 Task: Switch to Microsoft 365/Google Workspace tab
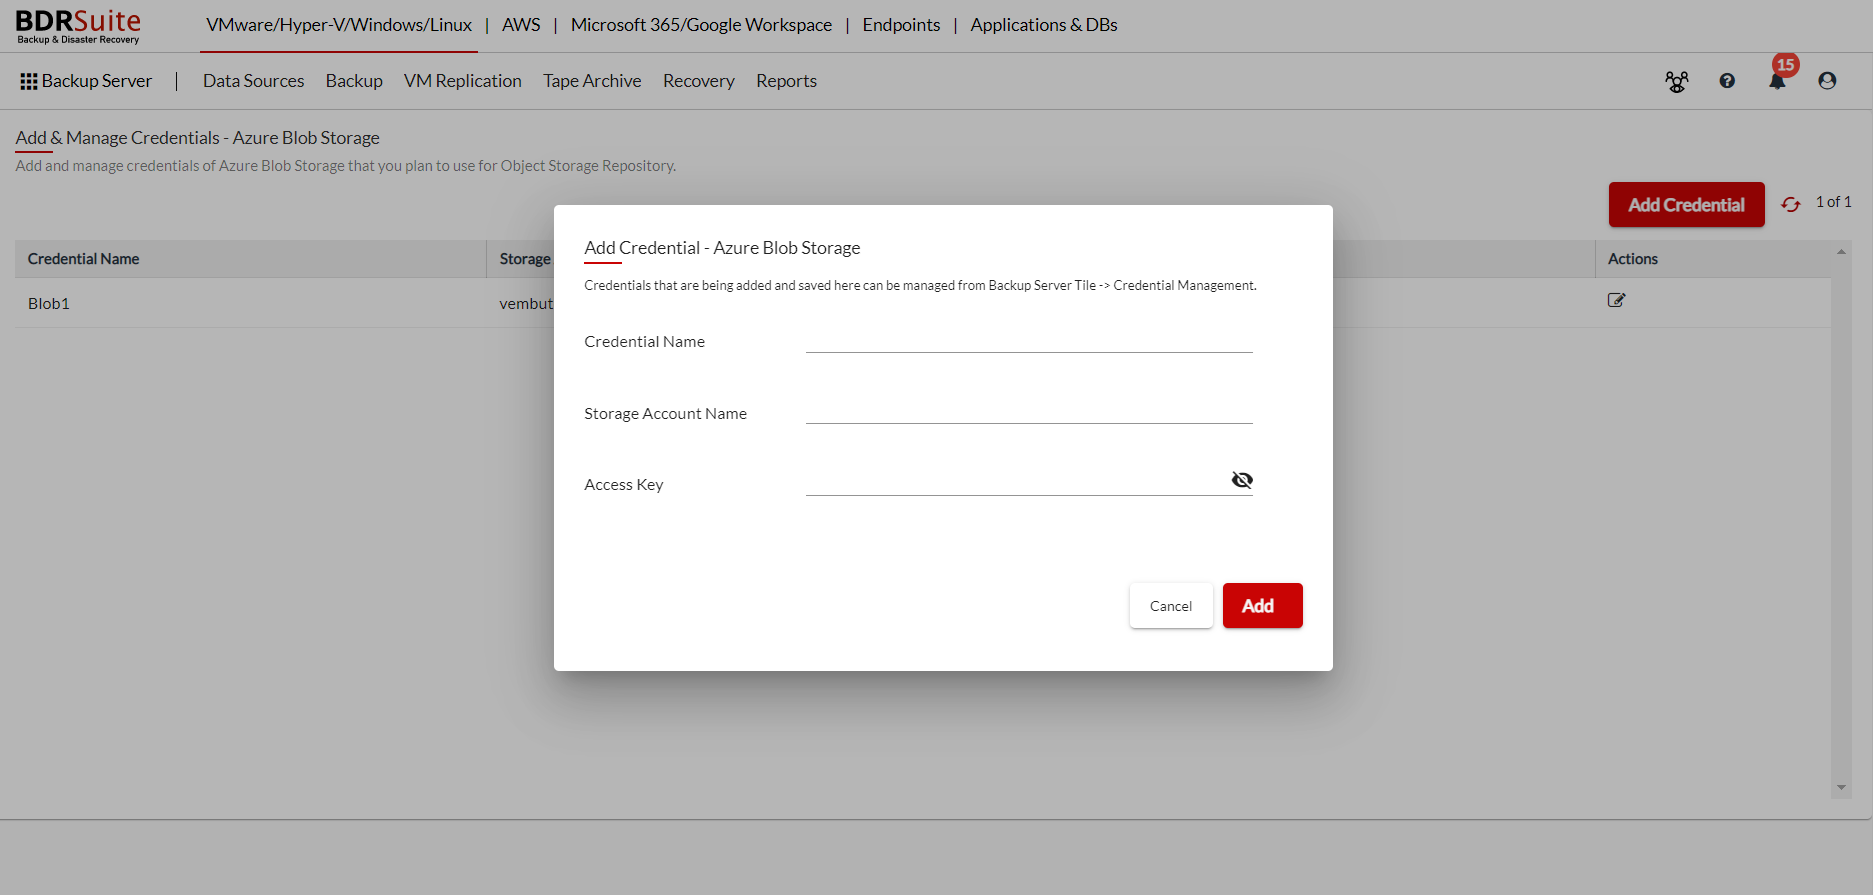701,25
